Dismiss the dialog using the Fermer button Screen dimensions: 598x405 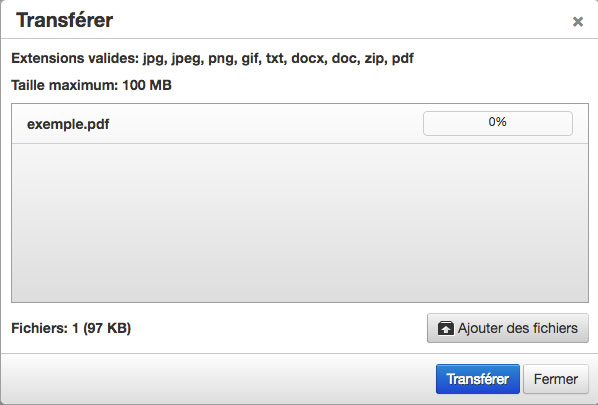coord(556,379)
